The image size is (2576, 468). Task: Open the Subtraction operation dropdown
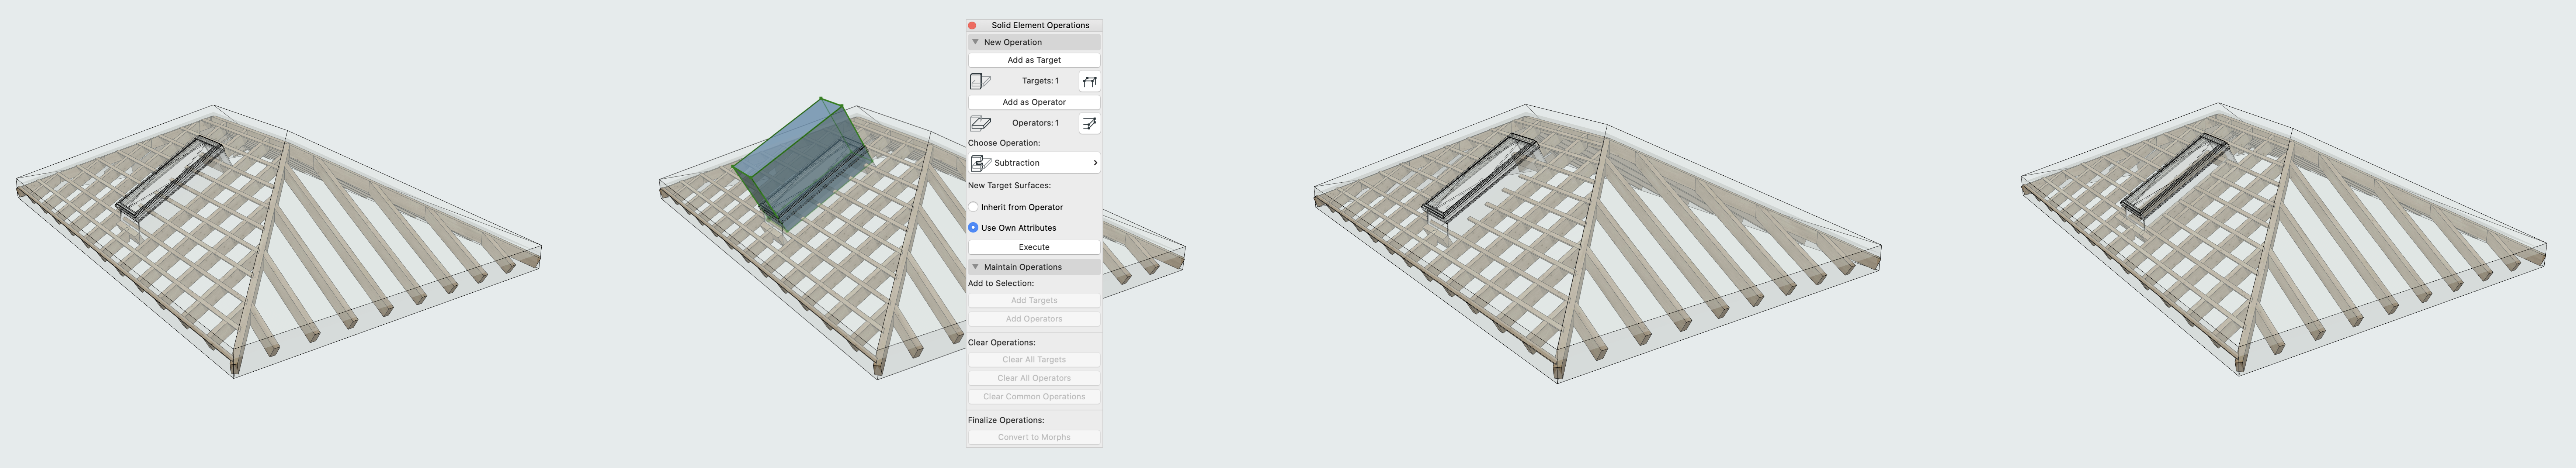1034,163
